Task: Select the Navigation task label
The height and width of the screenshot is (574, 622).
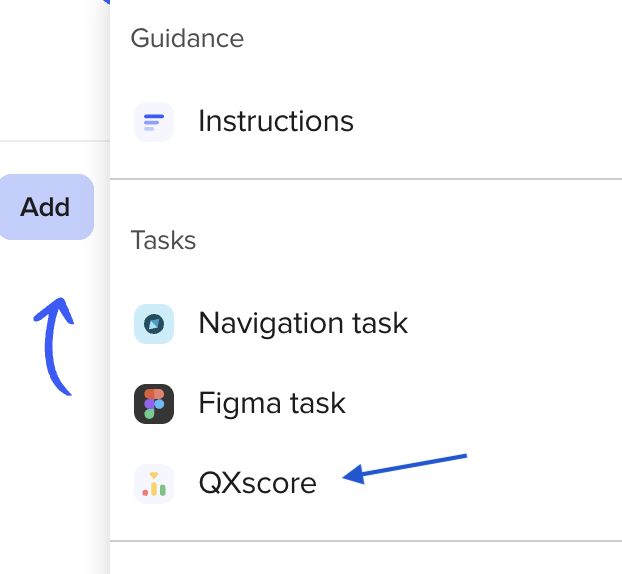Action: [x=303, y=324]
